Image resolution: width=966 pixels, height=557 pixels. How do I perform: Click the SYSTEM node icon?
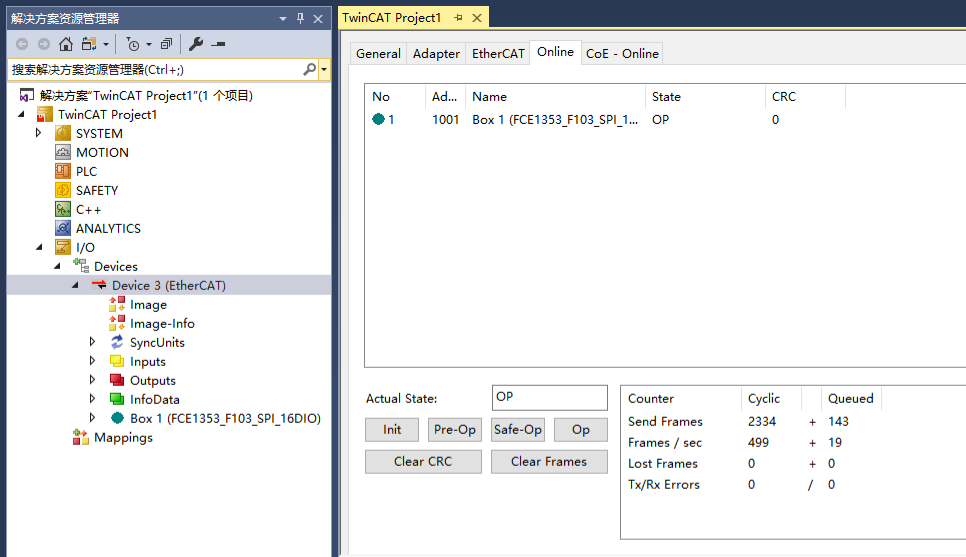[63, 133]
